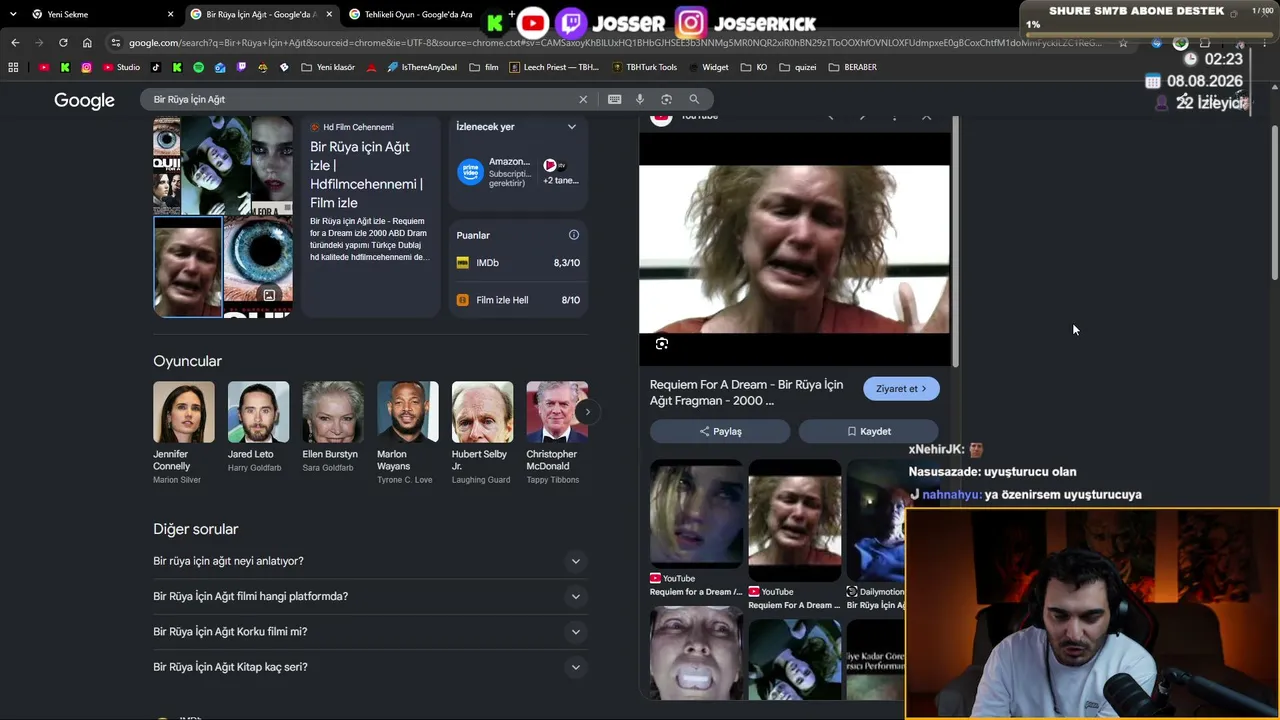Image resolution: width=1280 pixels, height=720 pixels.
Task: Open the TikTok bookmark icon
Action: [x=156, y=67]
